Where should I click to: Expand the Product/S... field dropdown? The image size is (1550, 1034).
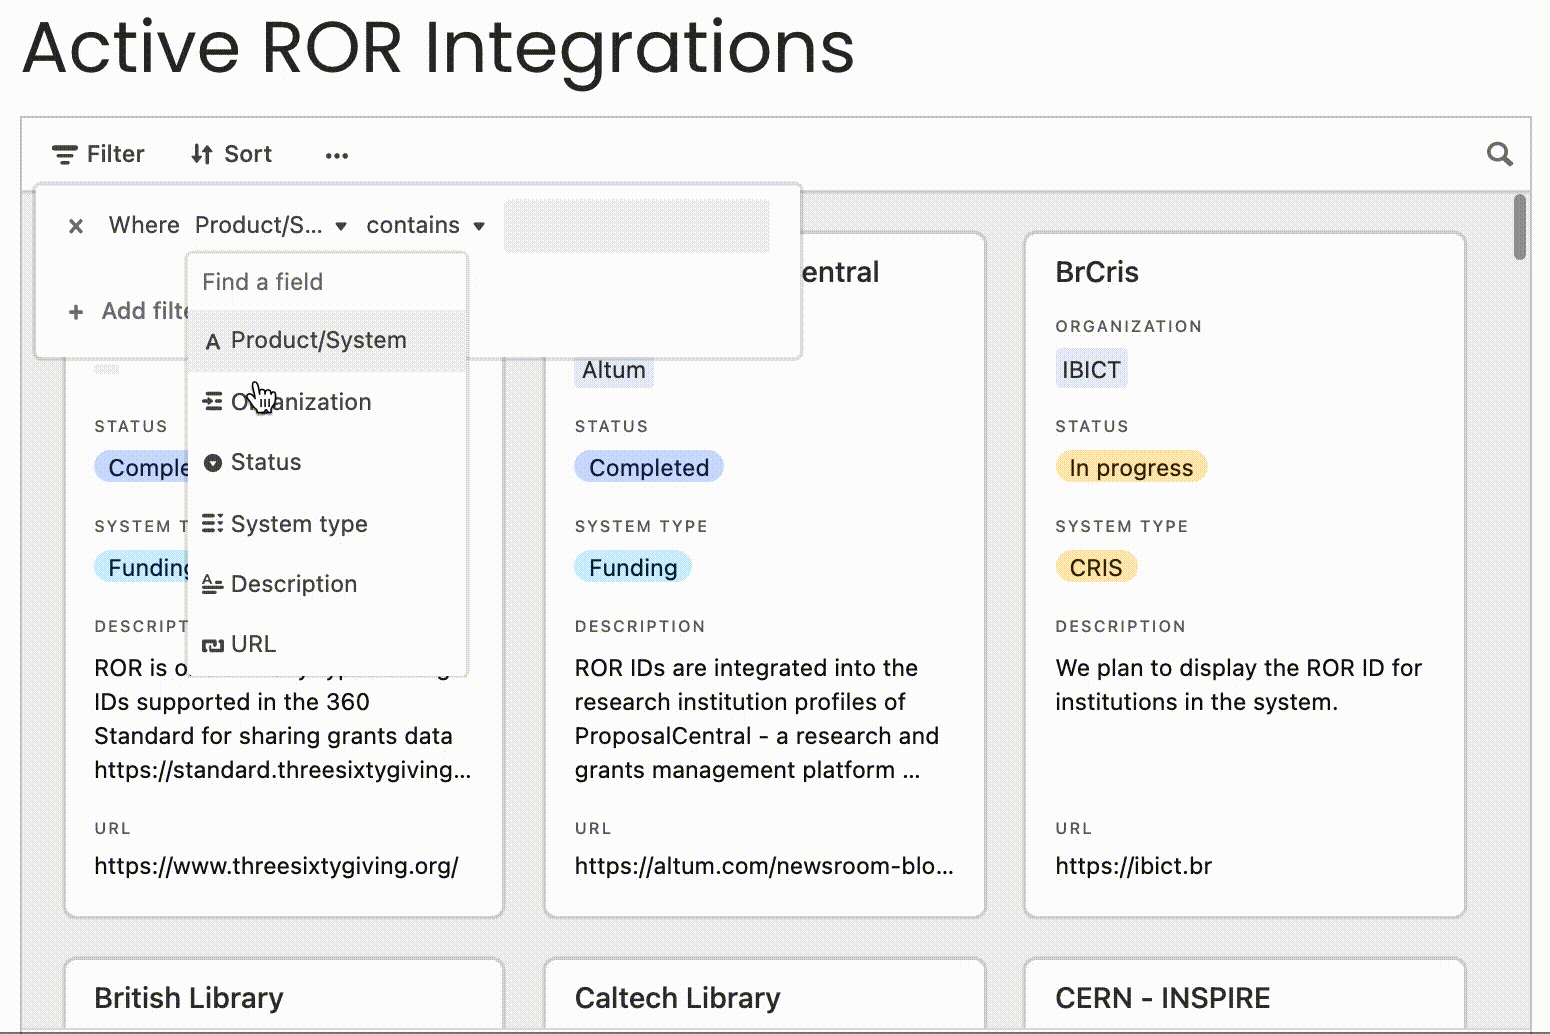point(270,226)
